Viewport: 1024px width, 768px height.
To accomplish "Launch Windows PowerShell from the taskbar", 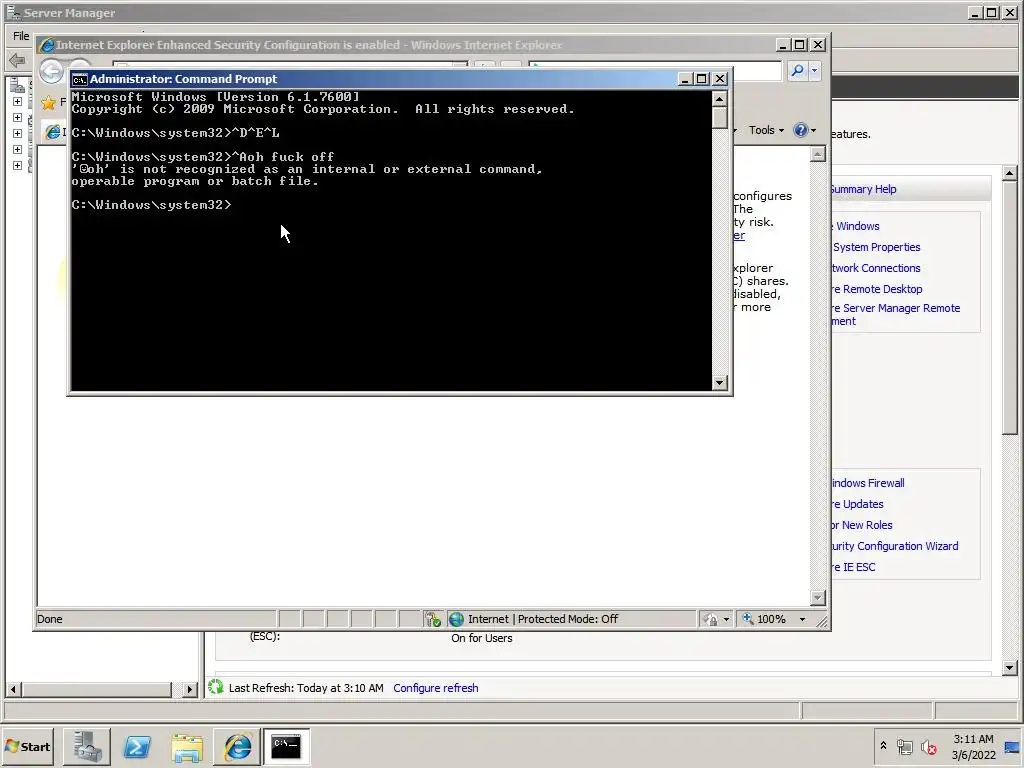I will click(x=137, y=746).
